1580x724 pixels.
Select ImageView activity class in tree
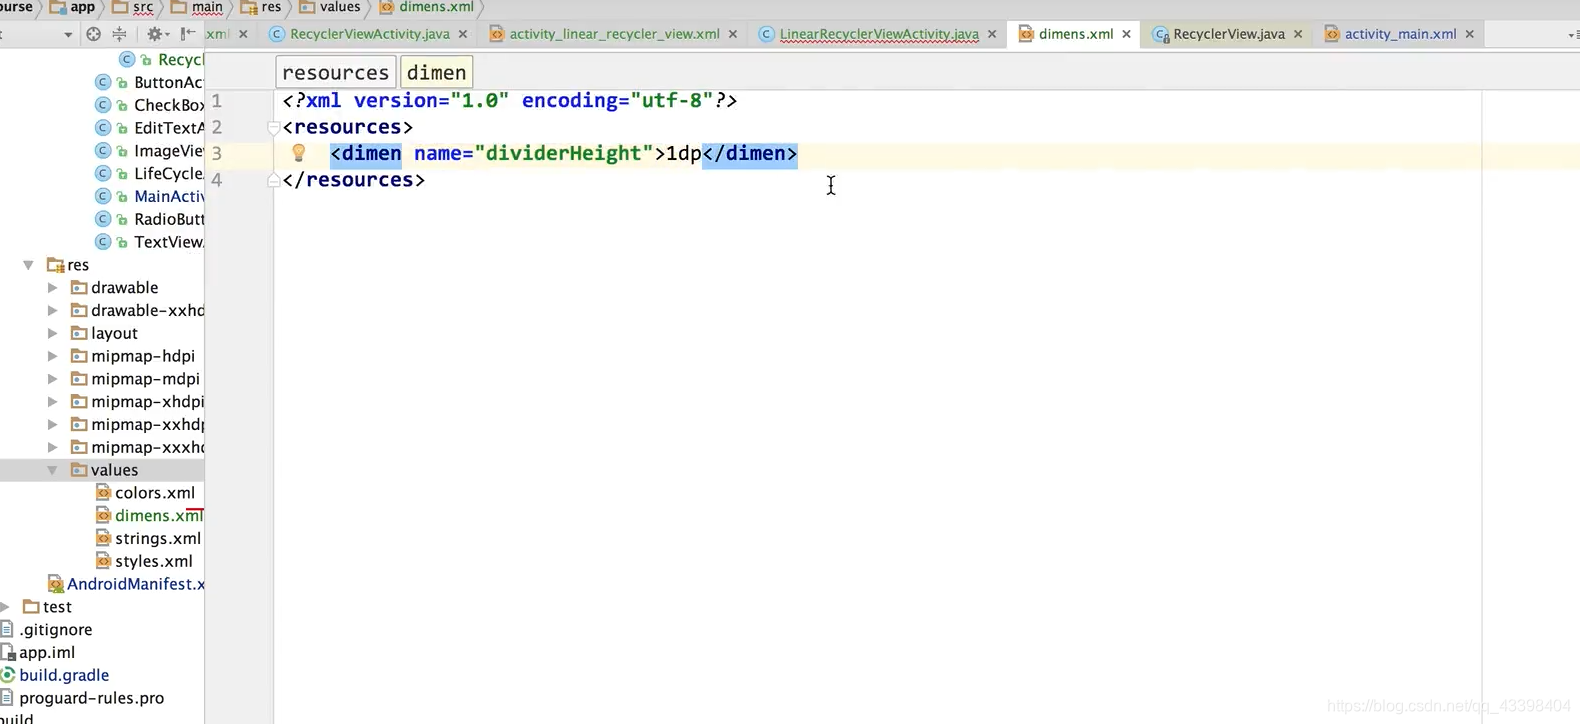pos(168,151)
